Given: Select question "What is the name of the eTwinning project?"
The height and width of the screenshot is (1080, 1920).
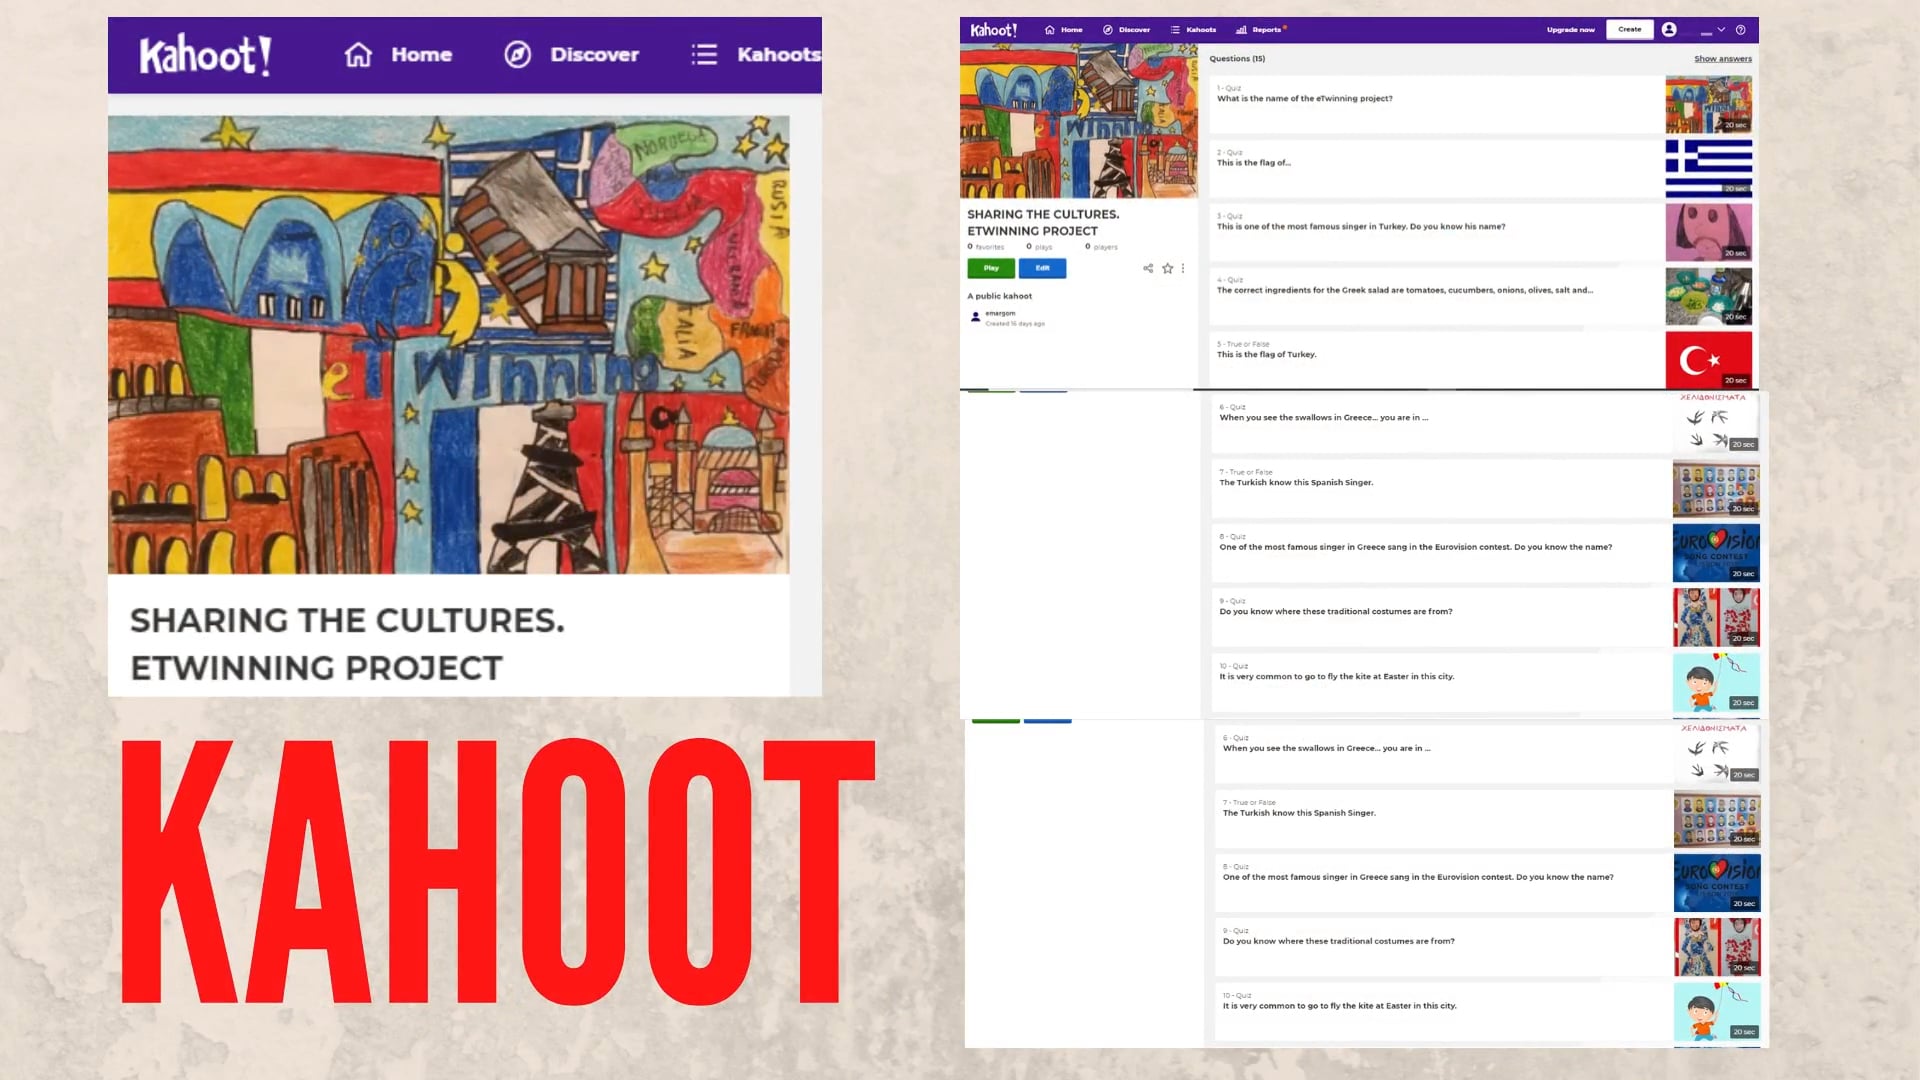Looking at the screenshot, I should click(1436, 104).
